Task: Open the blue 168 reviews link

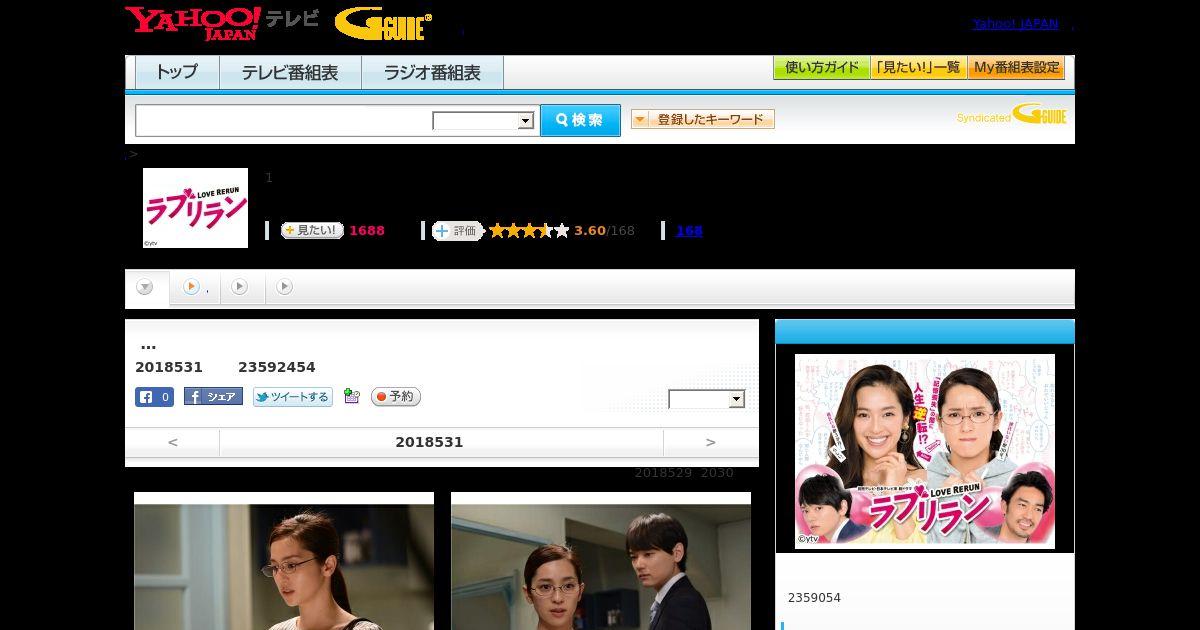Action: click(x=689, y=231)
